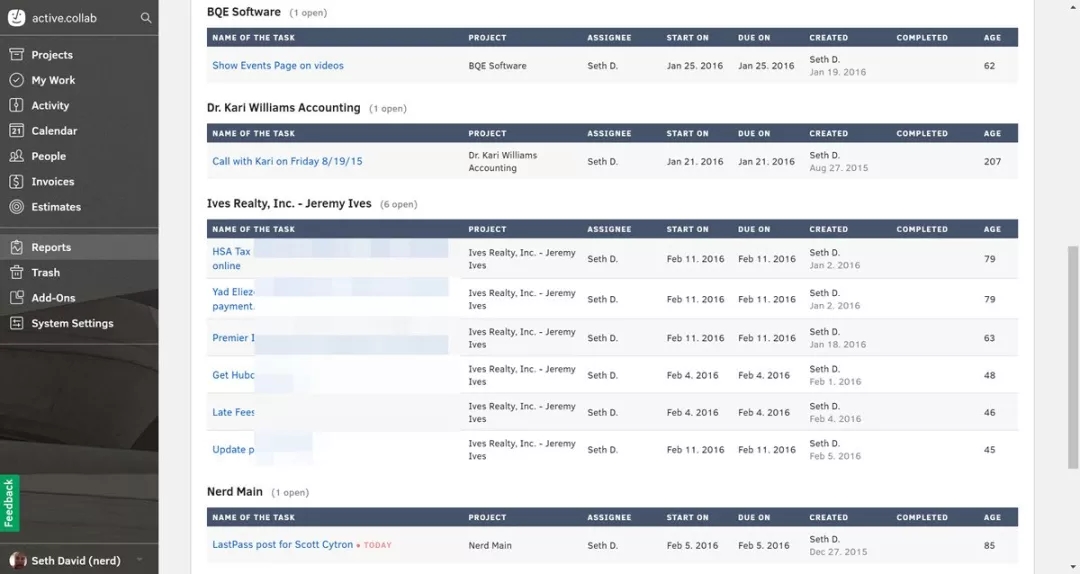
Task: Open the HSA Tax online task
Action: tap(231, 258)
